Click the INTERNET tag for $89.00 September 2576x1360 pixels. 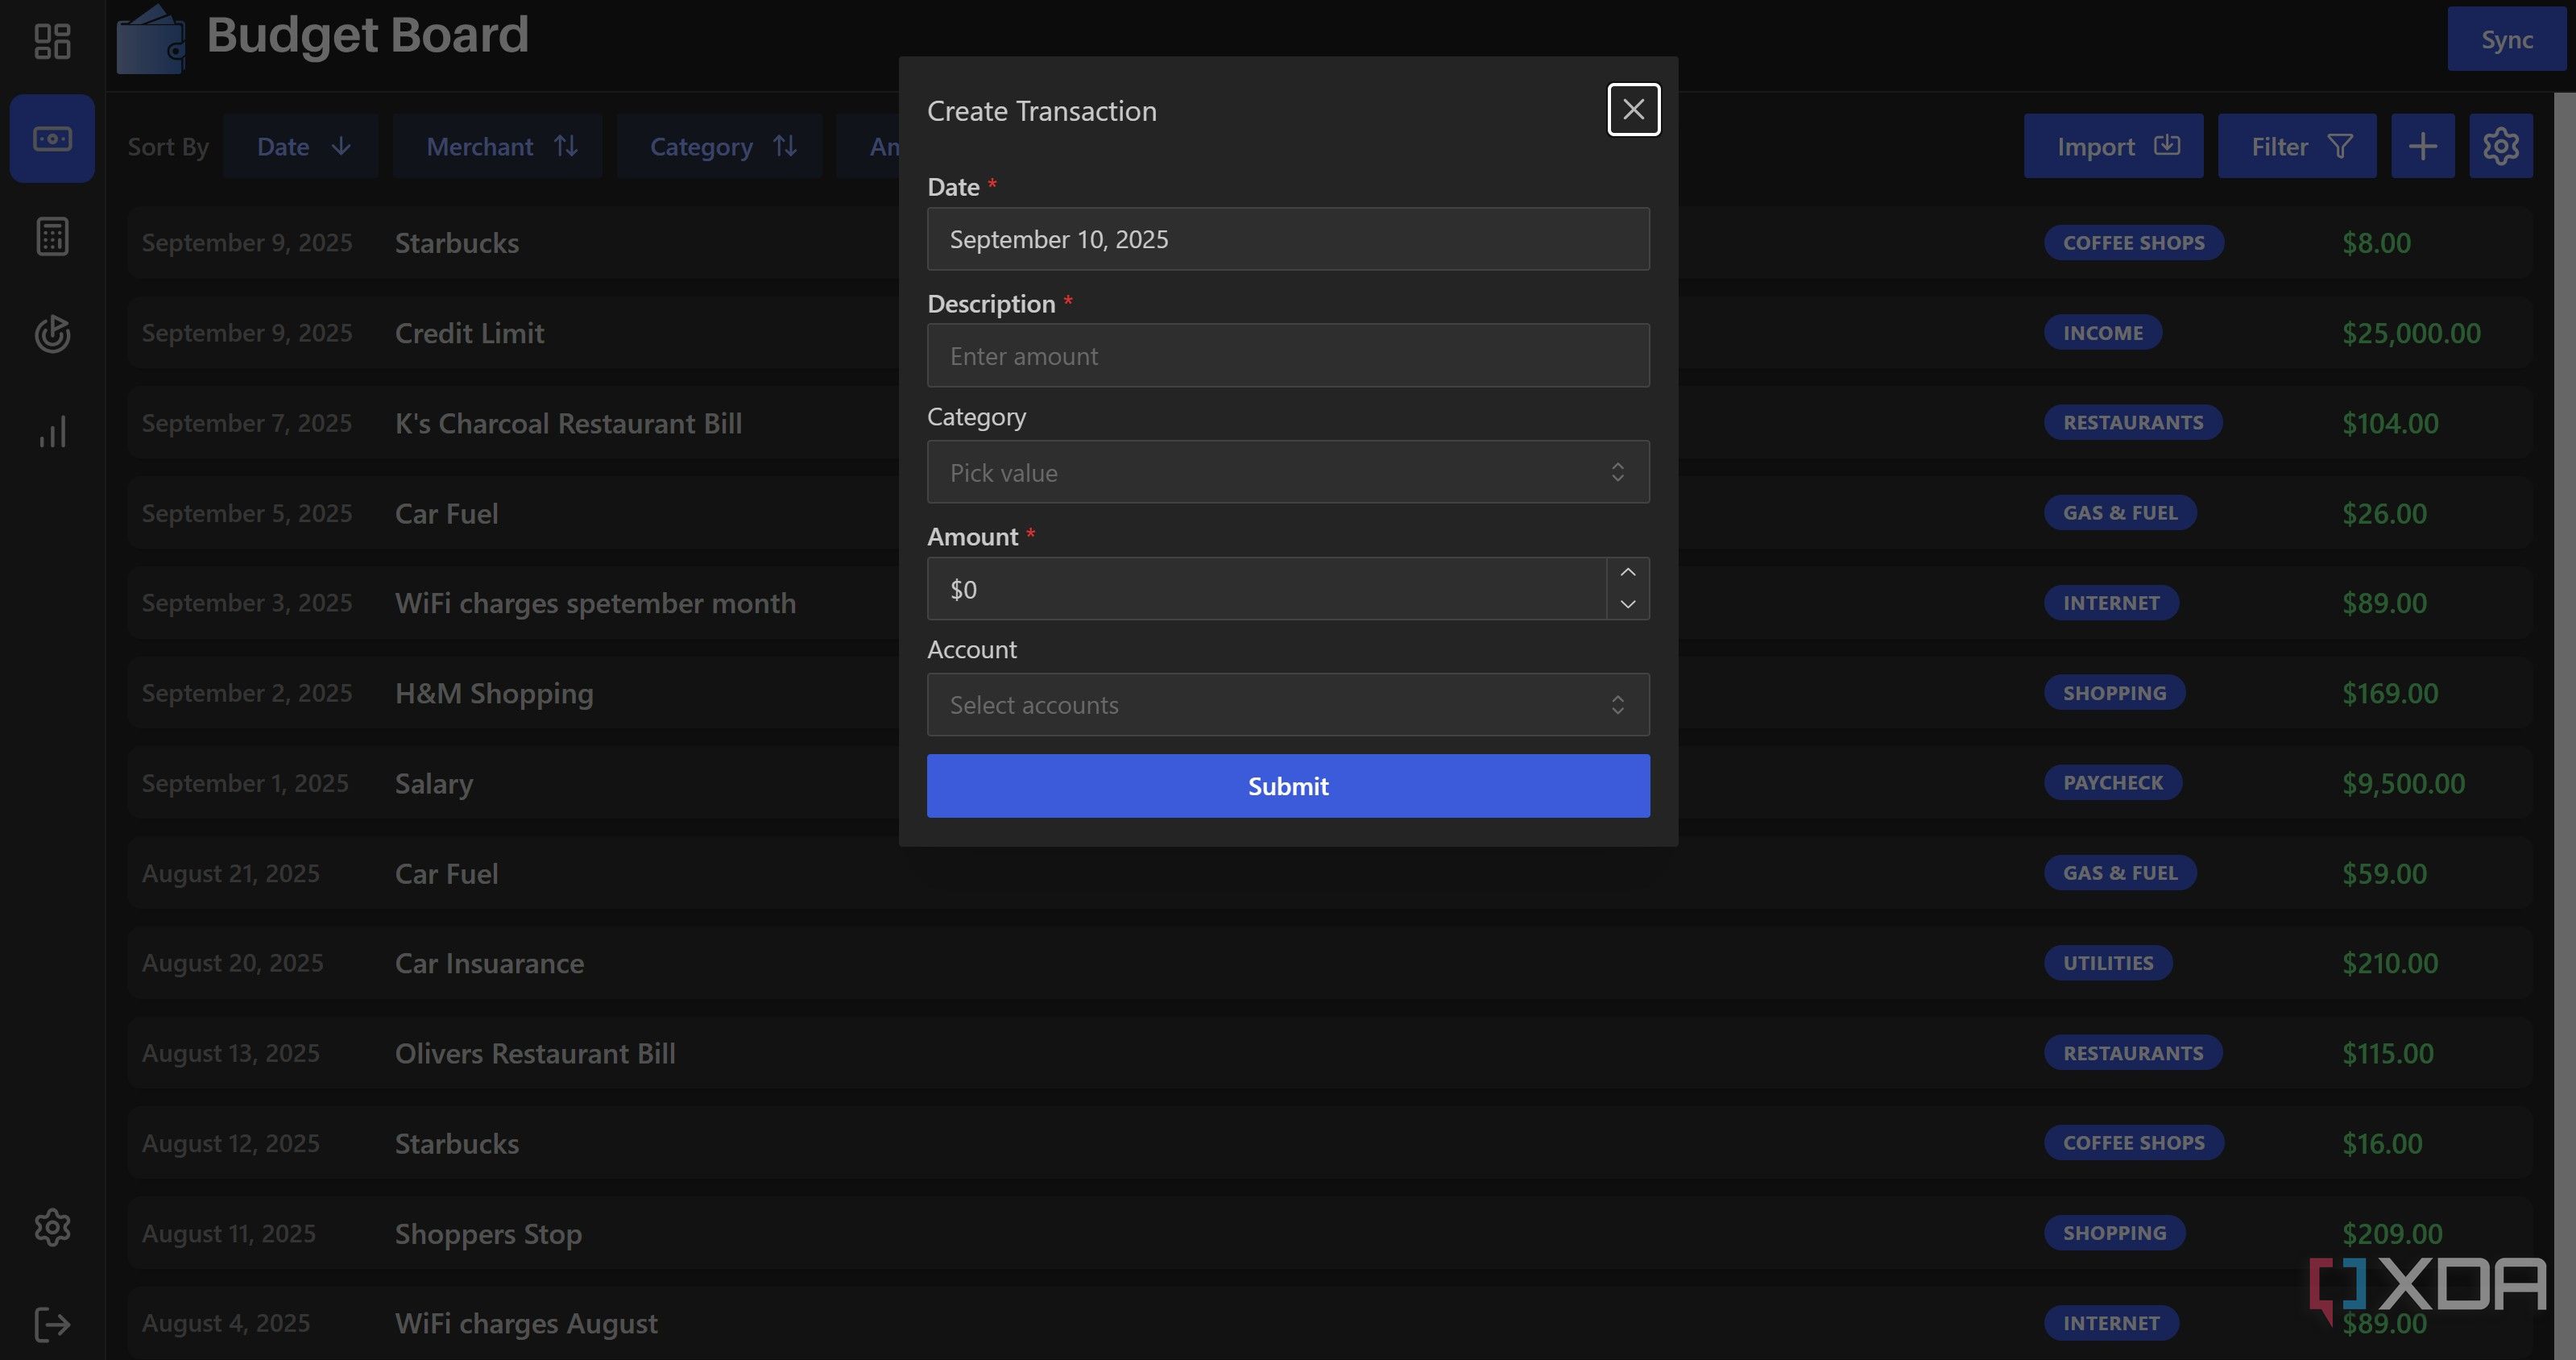tap(2111, 603)
